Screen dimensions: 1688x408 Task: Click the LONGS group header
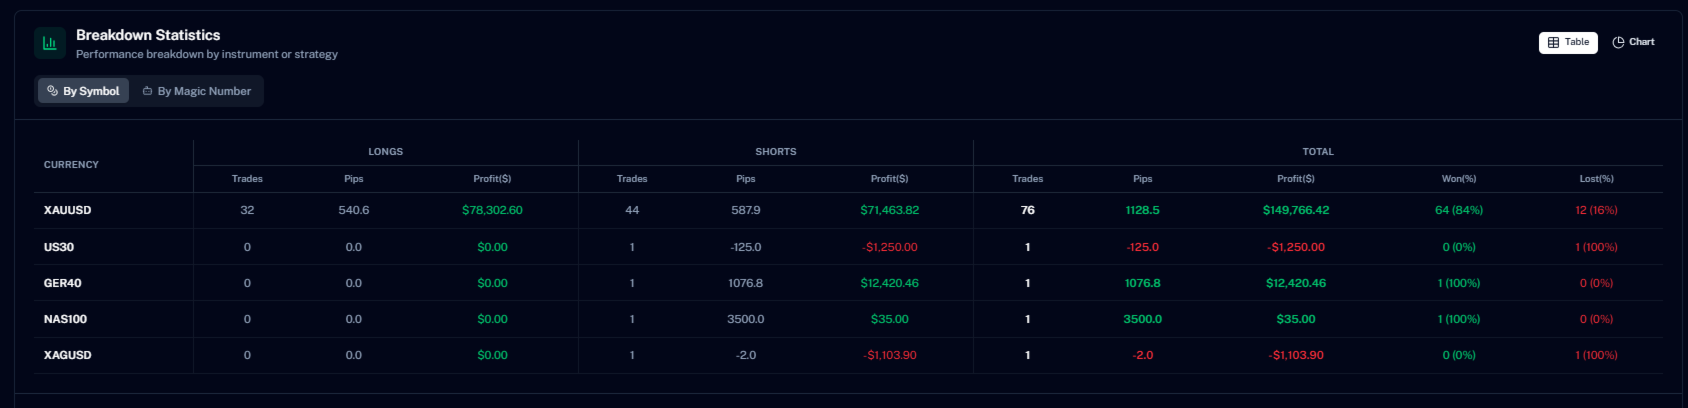click(x=386, y=152)
